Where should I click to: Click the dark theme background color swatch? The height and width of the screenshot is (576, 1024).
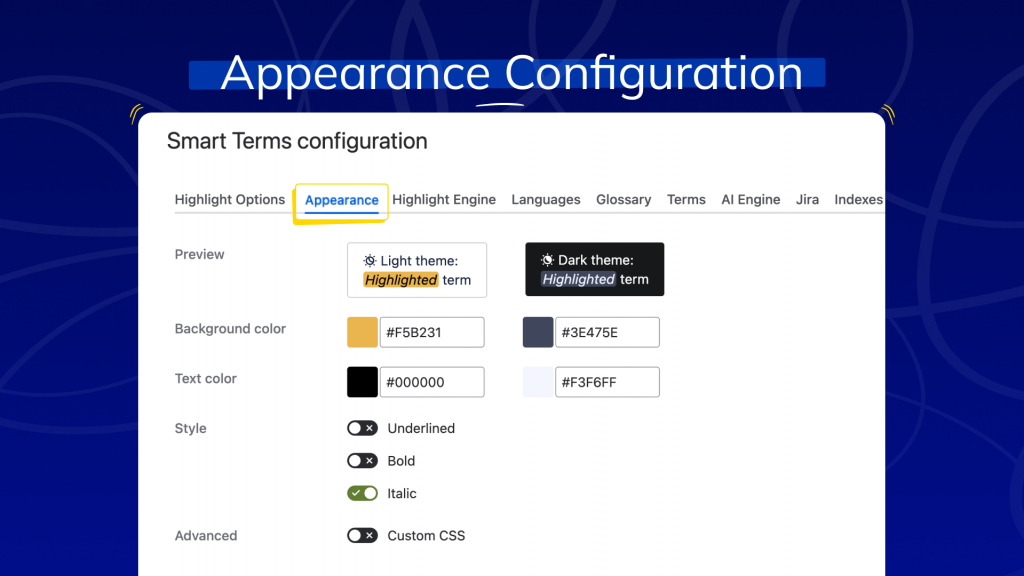[x=538, y=332]
